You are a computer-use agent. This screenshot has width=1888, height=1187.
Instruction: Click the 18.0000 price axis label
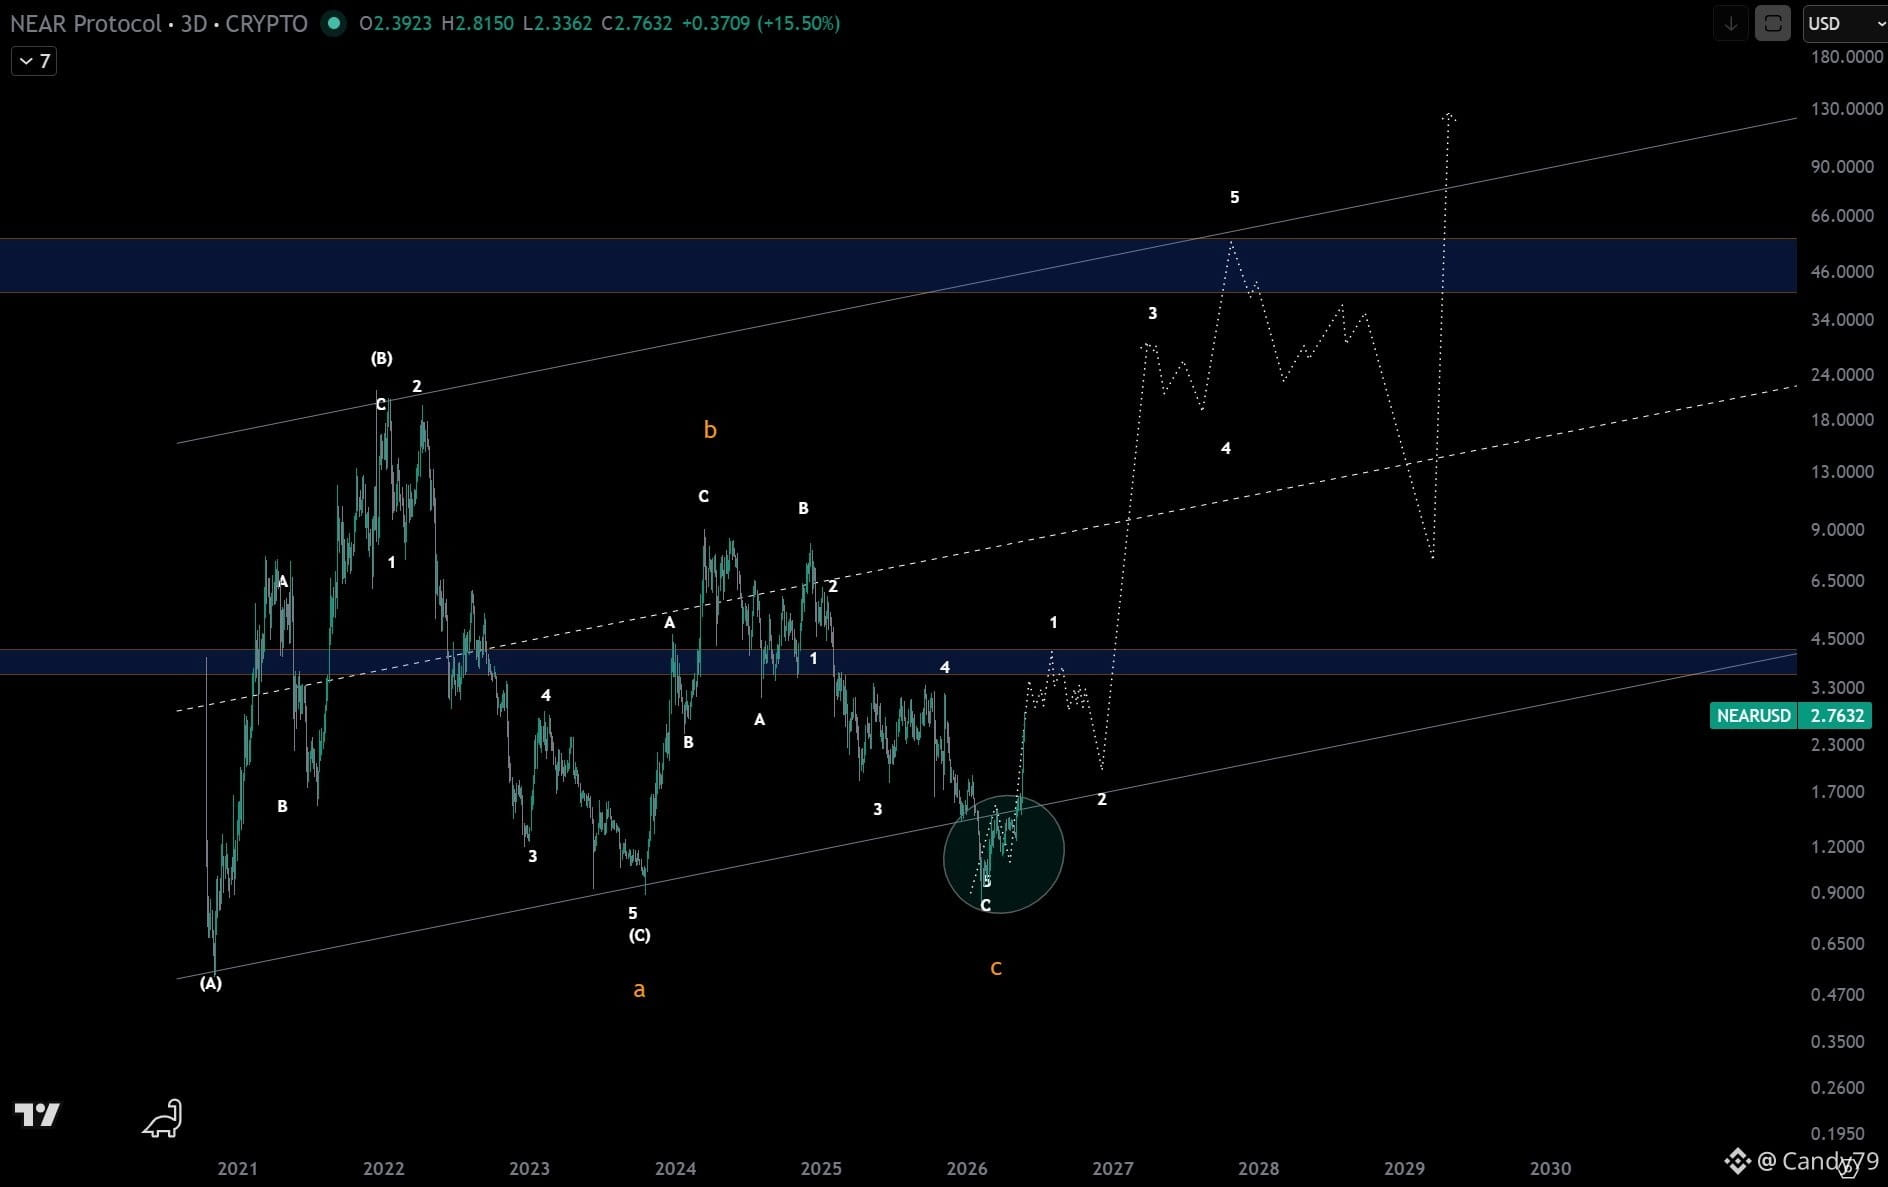click(x=1842, y=419)
